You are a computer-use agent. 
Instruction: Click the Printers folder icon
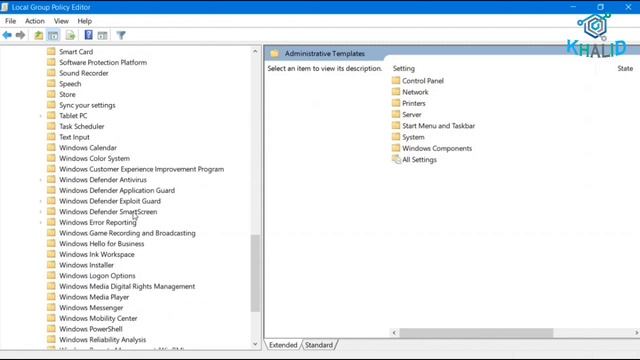[396, 103]
